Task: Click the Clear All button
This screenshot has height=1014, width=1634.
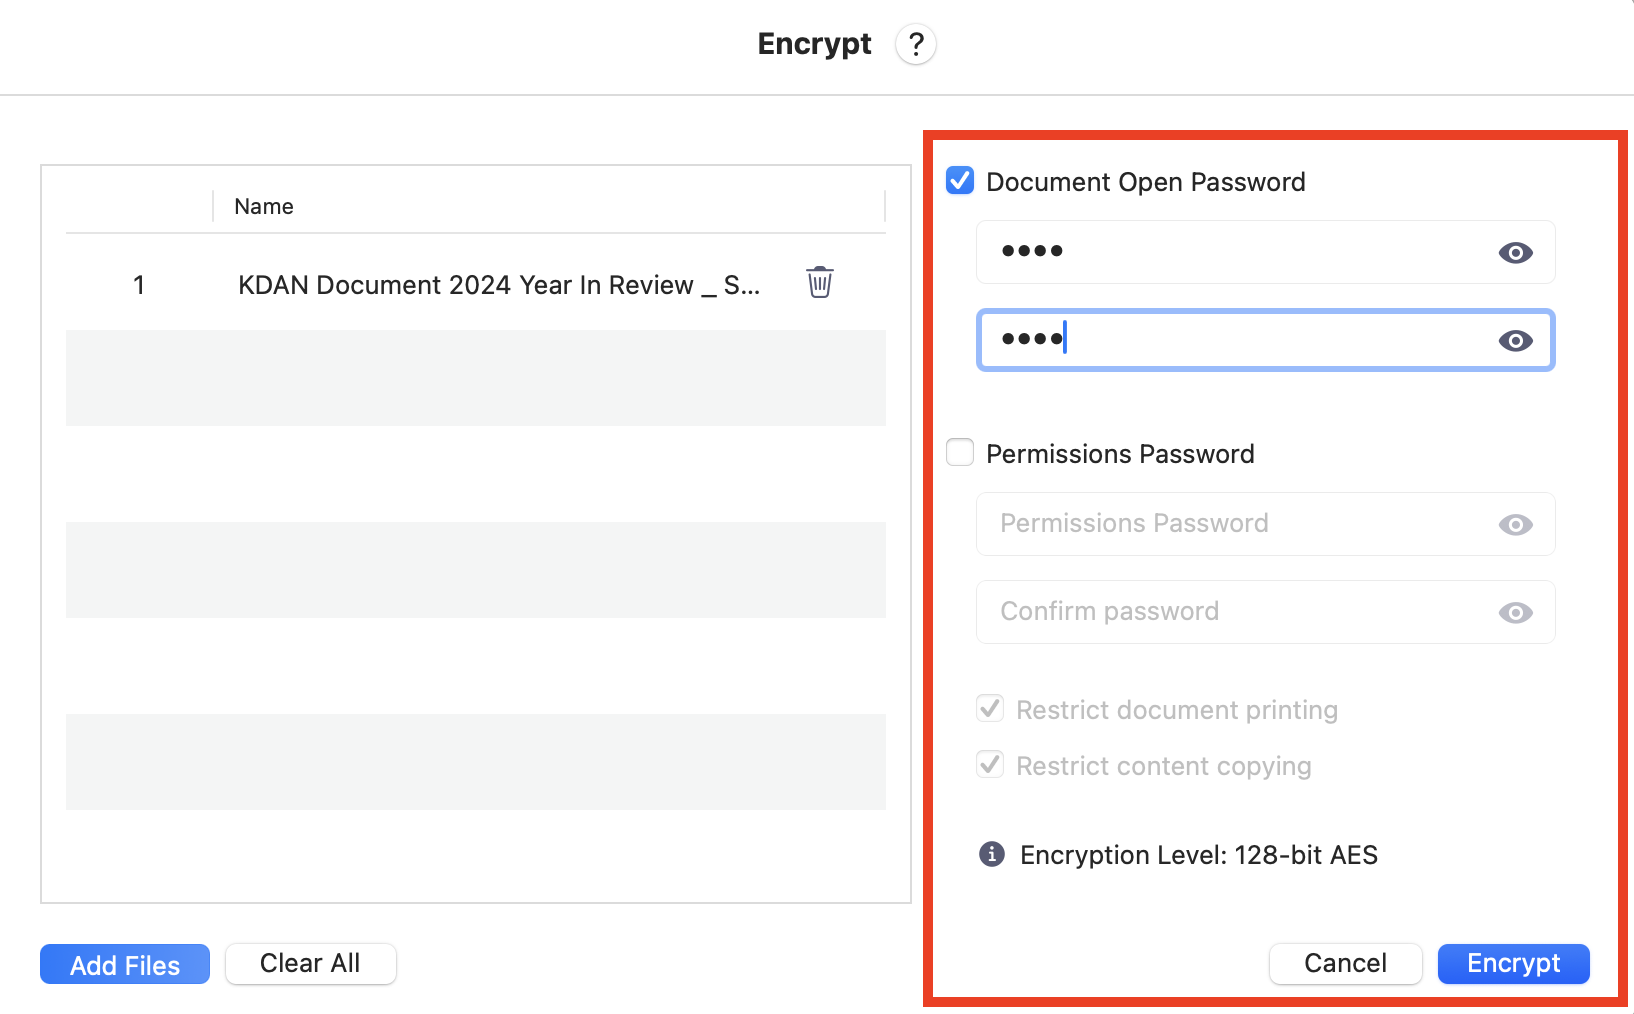Action: click(311, 963)
